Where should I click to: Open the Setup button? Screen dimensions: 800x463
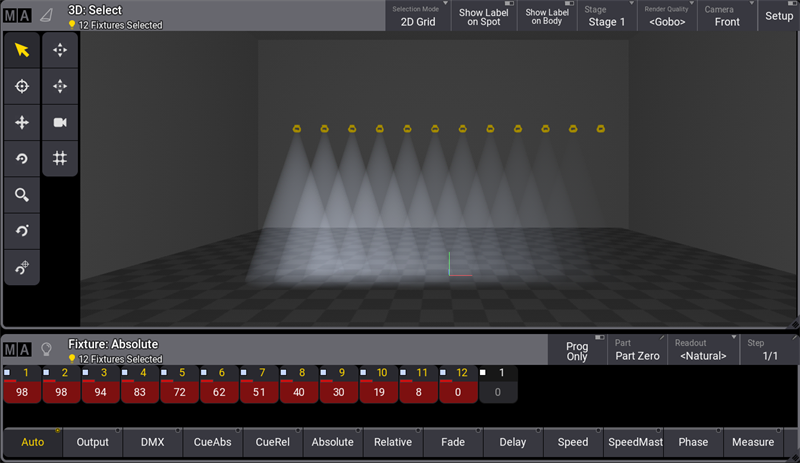click(778, 16)
